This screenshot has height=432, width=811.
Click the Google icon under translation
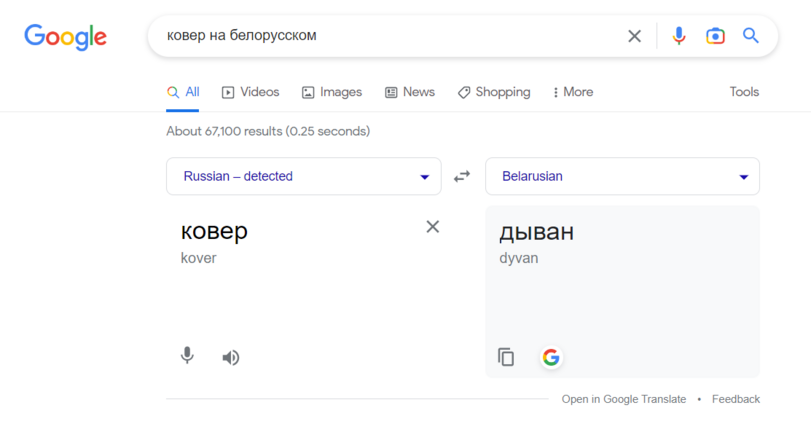coord(551,357)
